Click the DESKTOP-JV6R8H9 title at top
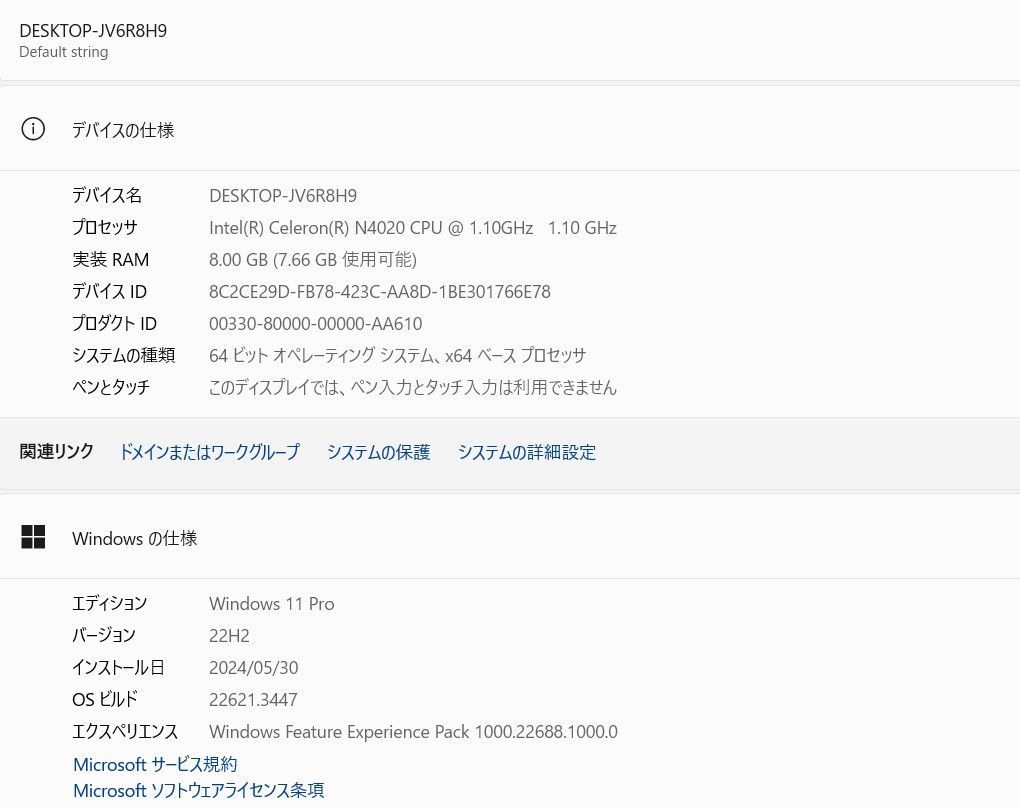Viewport: 1020px width, 808px height. (93, 31)
